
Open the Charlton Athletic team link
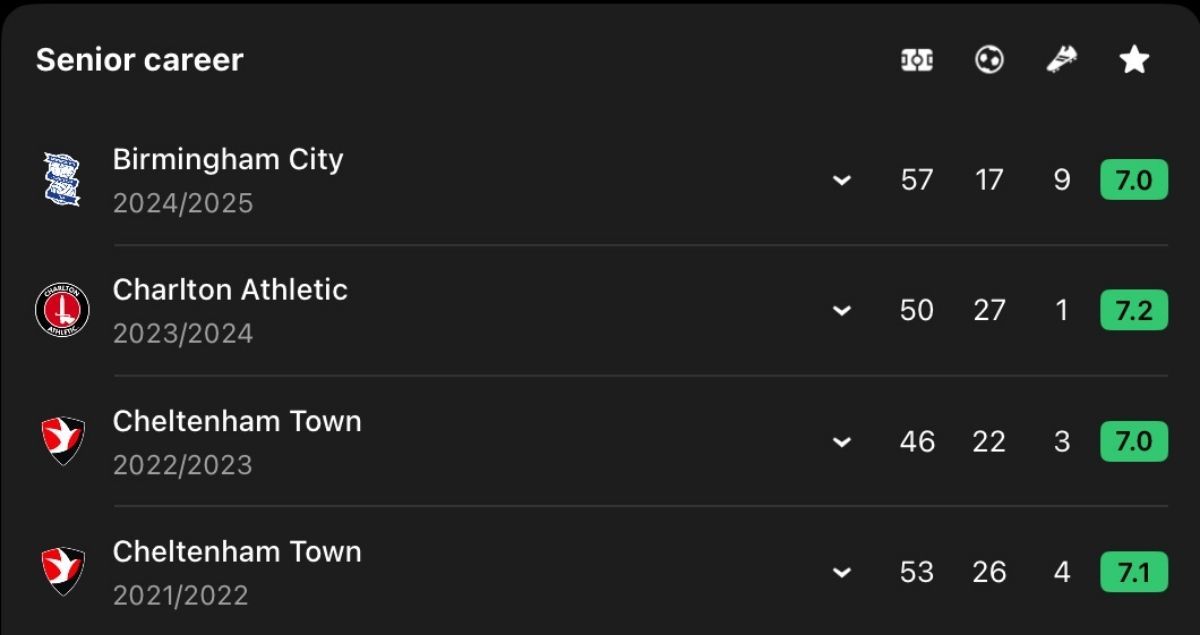(x=230, y=290)
